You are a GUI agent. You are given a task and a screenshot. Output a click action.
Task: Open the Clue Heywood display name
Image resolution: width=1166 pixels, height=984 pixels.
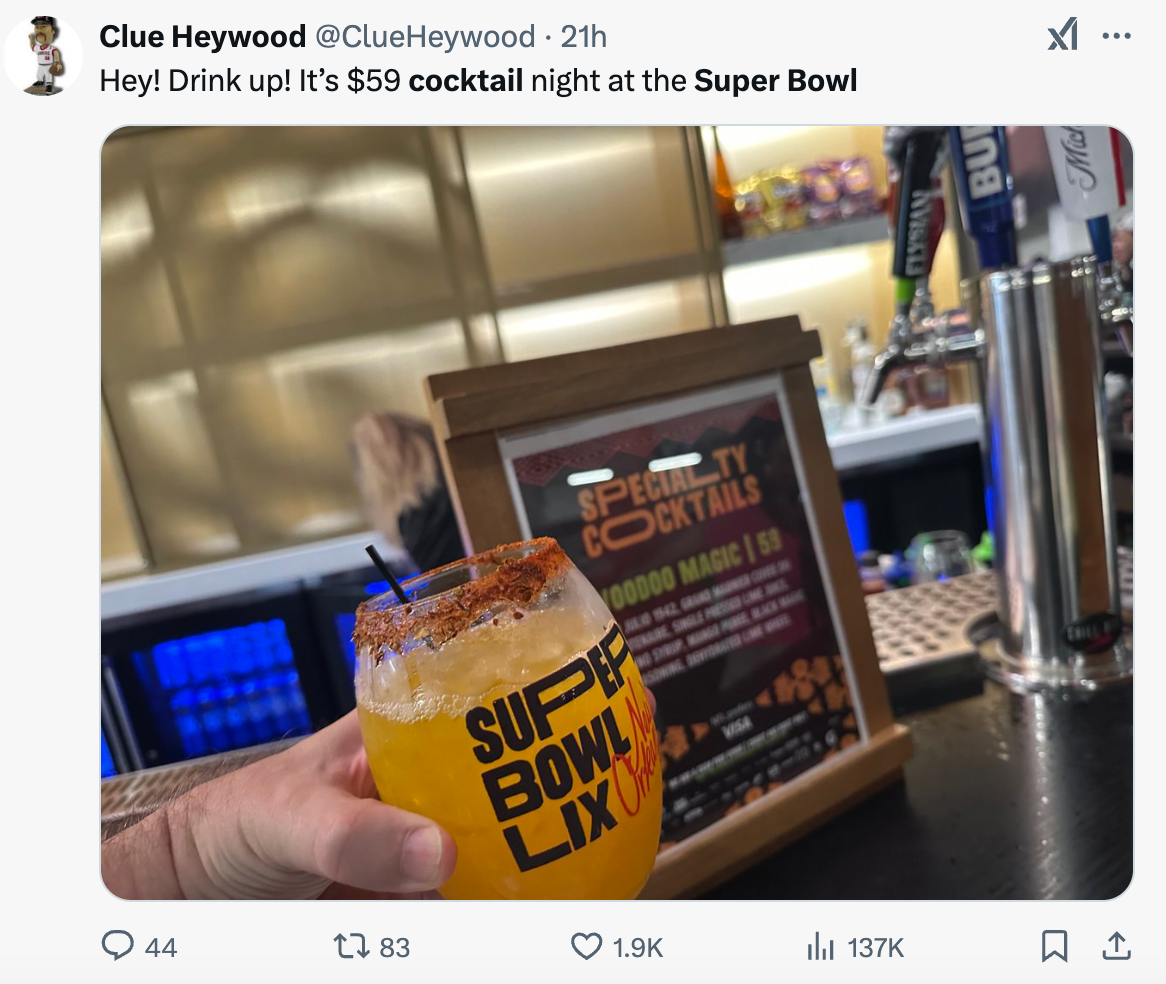(x=202, y=36)
